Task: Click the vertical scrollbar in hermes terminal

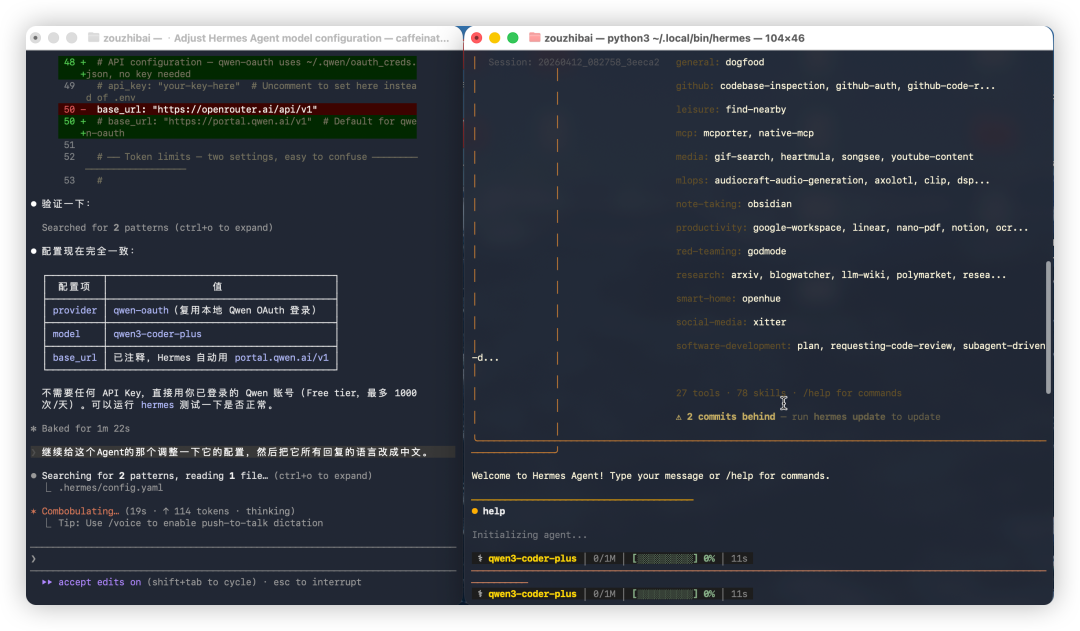Action: tap(1048, 328)
